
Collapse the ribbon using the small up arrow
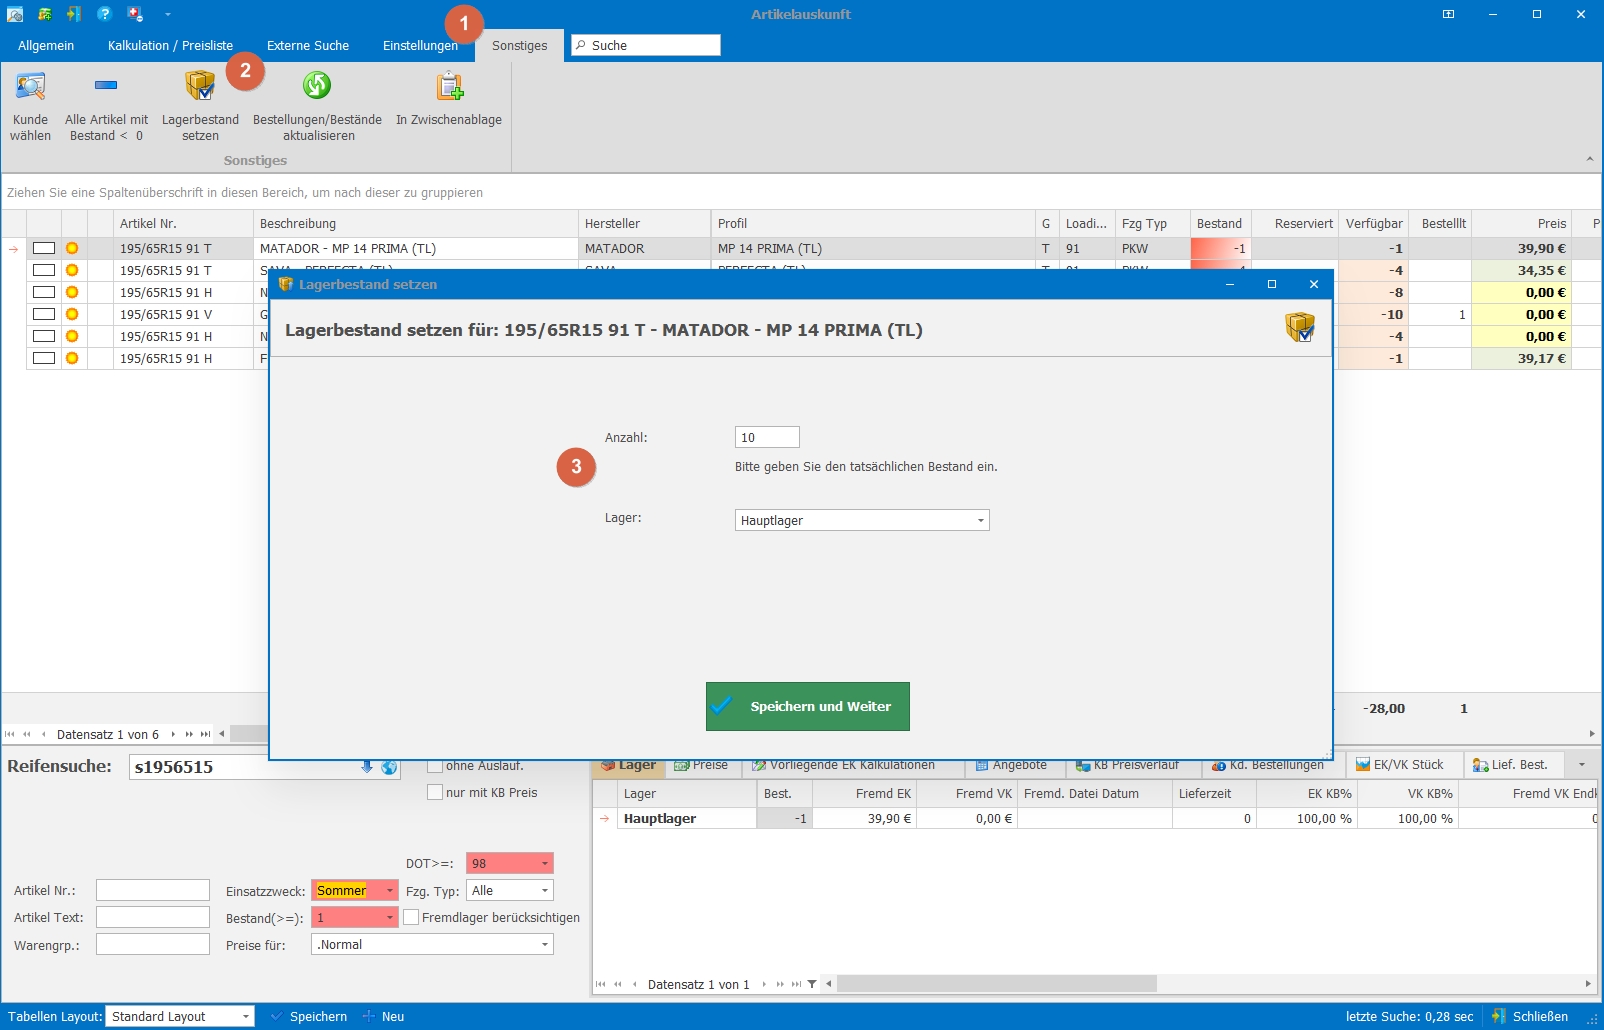(x=1590, y=159)
